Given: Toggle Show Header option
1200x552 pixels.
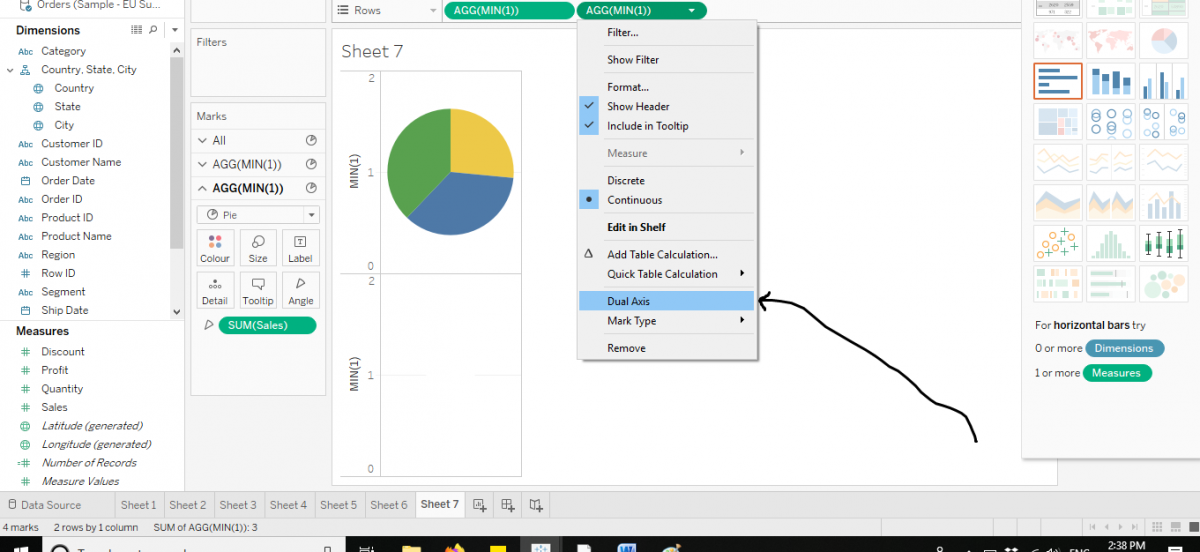Looking at the screenshot, I should (x=667, y=106).
